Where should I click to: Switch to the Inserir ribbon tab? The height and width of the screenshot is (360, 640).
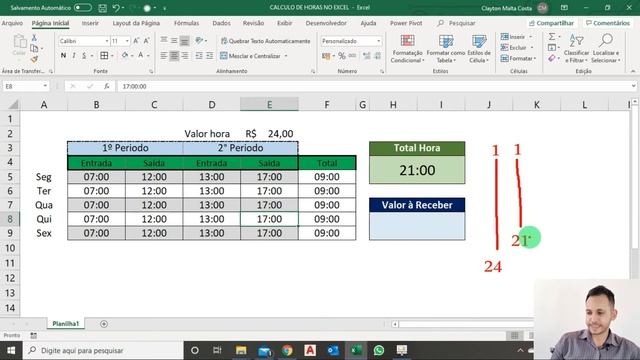coord(90,23)
